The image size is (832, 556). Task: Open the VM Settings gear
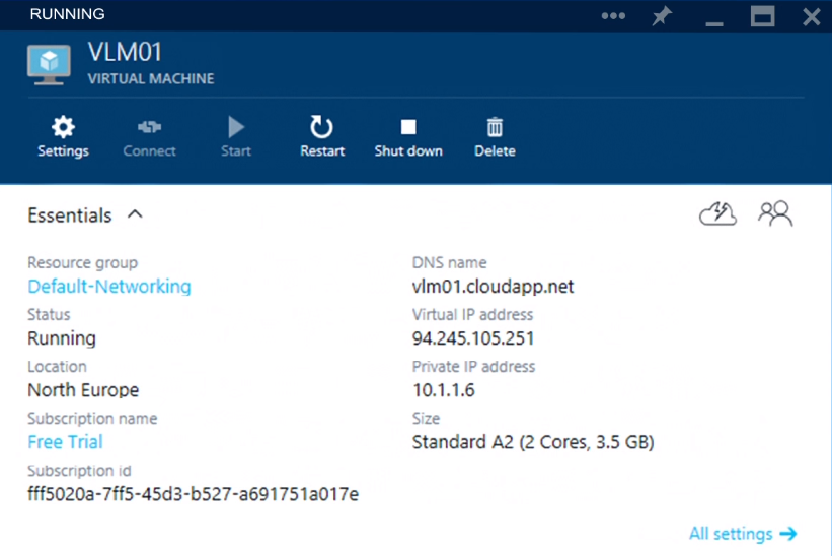point(63,137)
